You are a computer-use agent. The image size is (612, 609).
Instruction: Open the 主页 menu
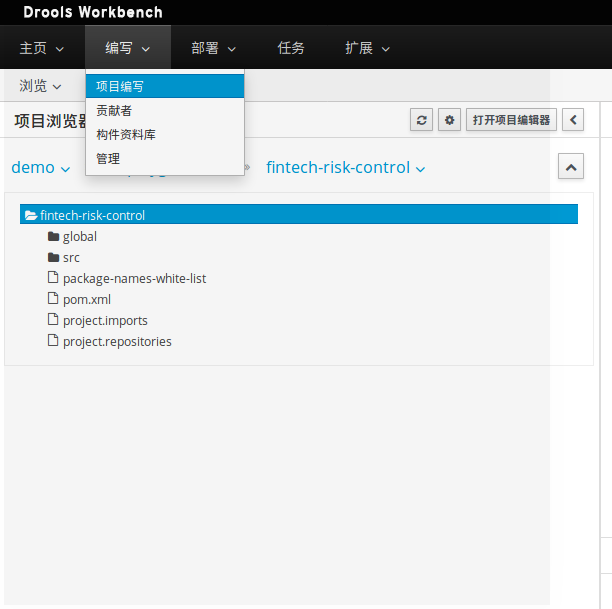42,48
